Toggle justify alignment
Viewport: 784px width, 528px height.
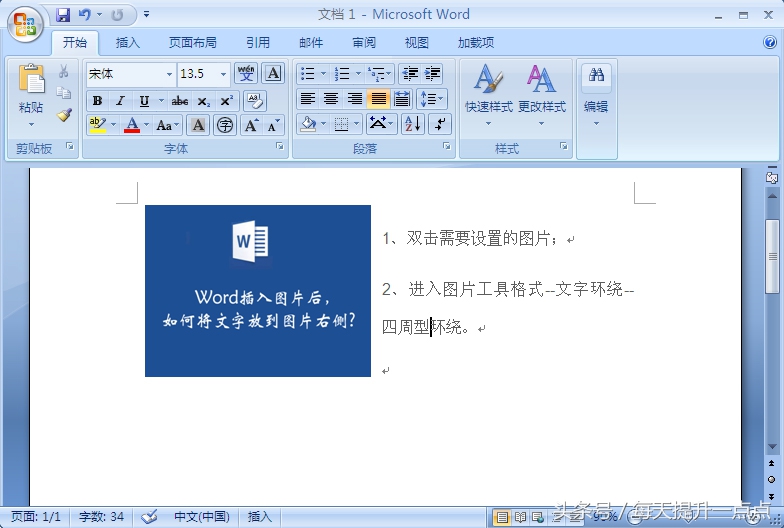378,98
